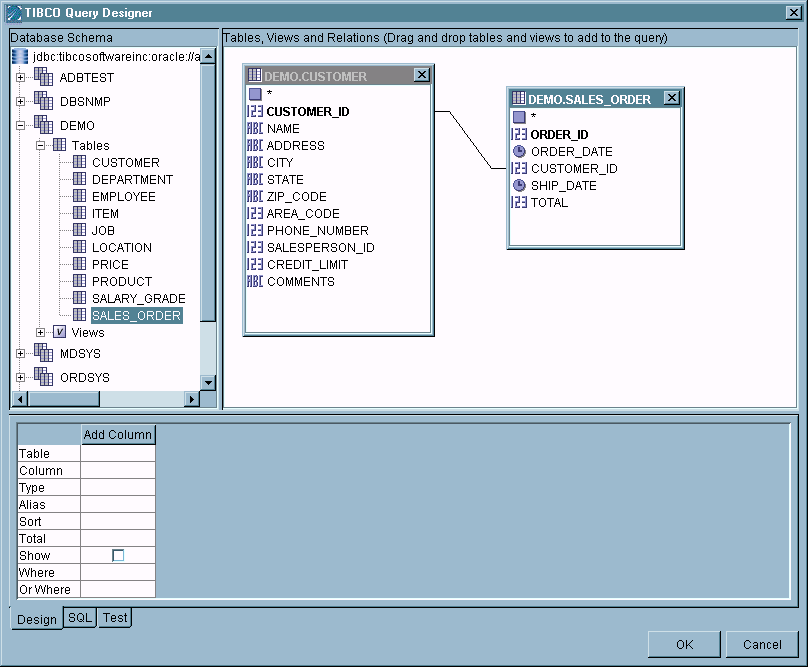This screenshot has height=667, width=808.
Task: Click the Alias cell under Add Column
Action: tap(118, 504)
